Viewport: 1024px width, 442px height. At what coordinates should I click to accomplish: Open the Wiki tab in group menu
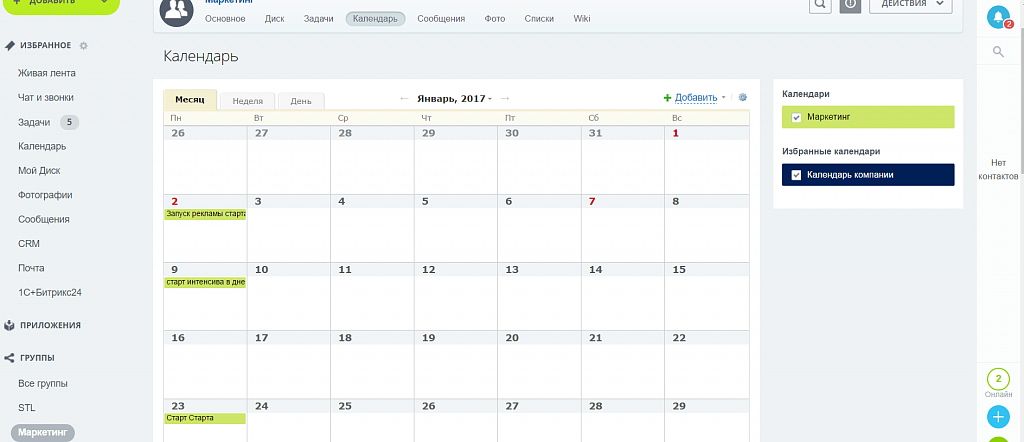(x=582, y=19)
